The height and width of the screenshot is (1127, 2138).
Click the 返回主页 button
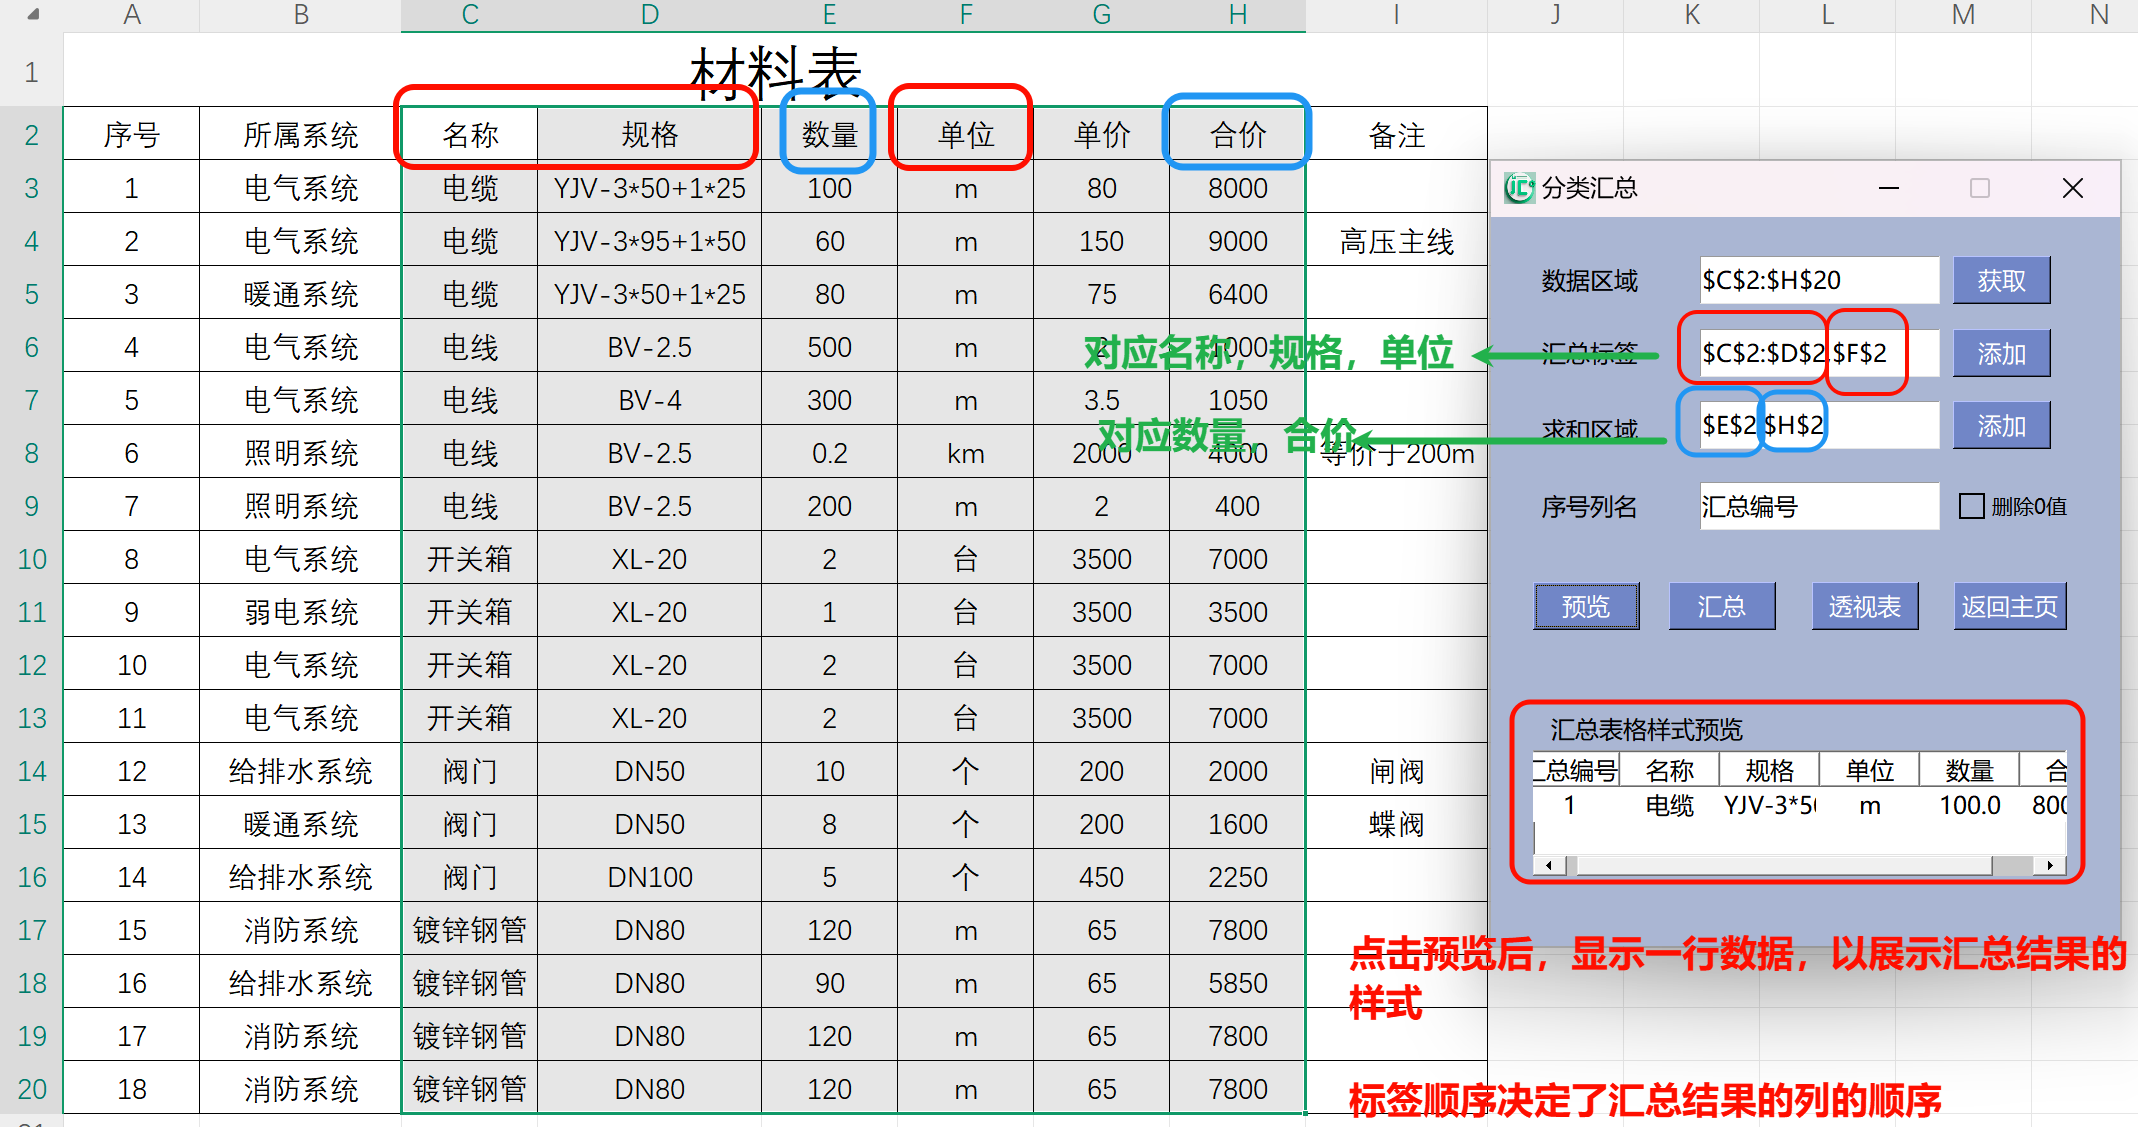(x=2009, y=607)
